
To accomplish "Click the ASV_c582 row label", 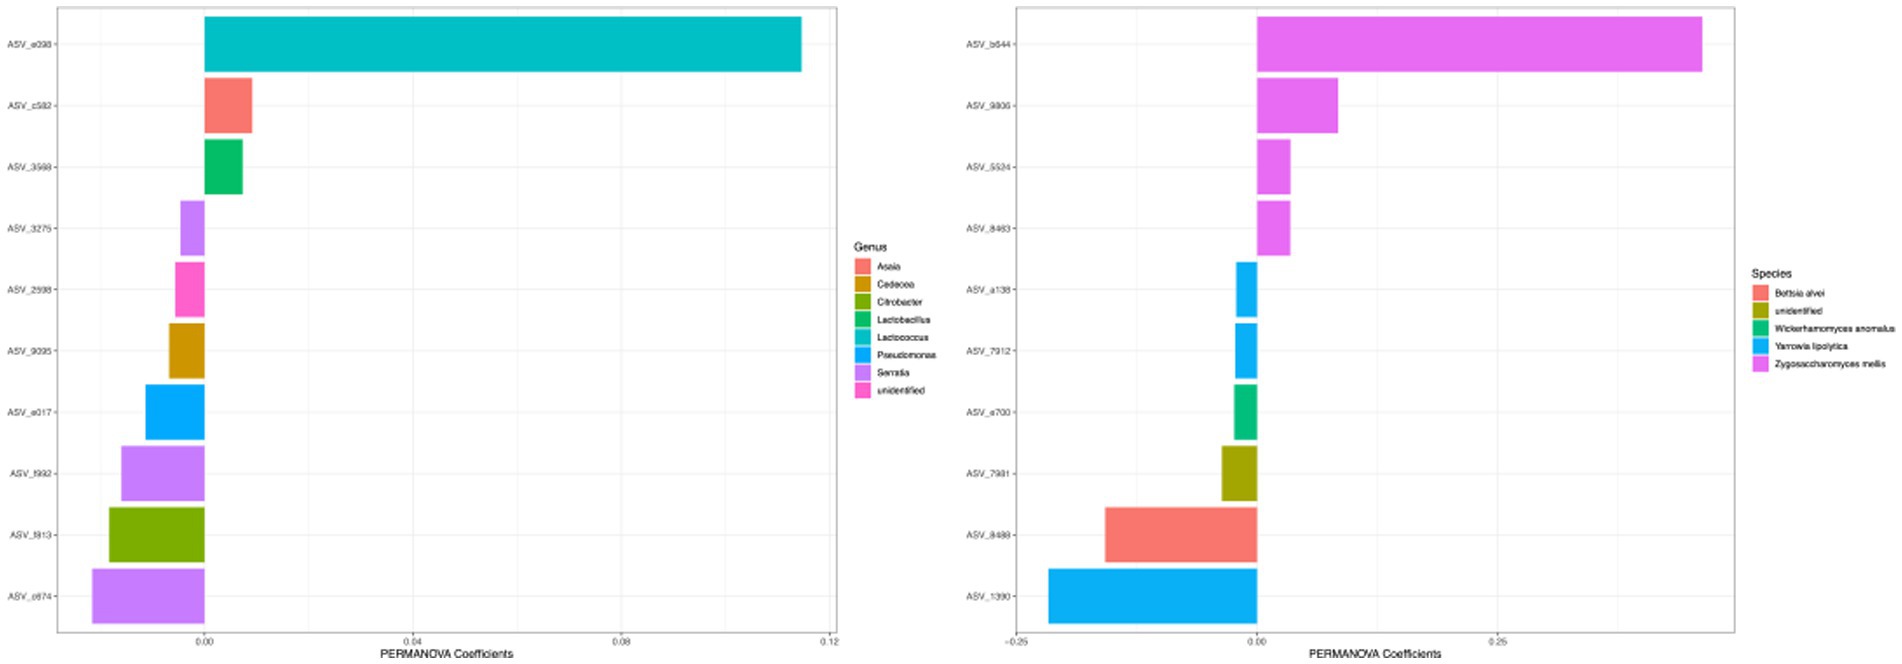I will (30, 106).
